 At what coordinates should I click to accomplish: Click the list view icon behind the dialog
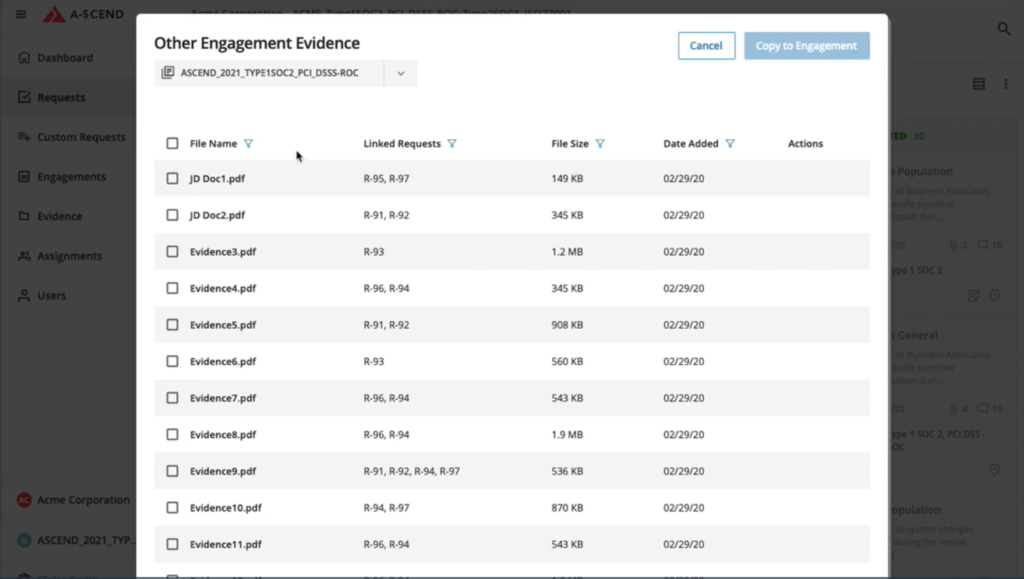[978, 84]
